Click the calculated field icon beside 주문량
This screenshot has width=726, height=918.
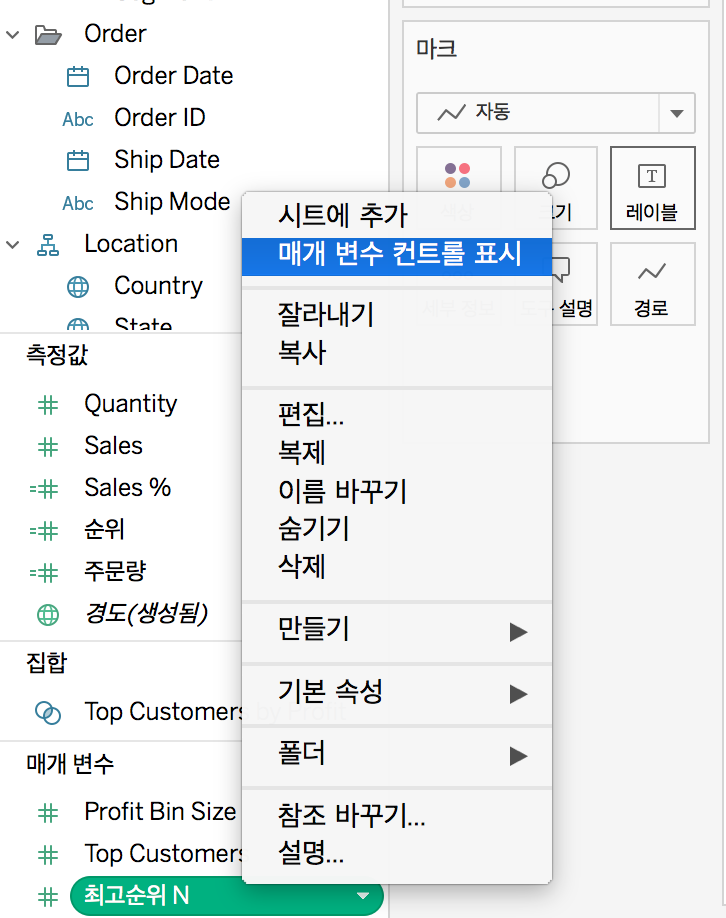coord(44,573)
